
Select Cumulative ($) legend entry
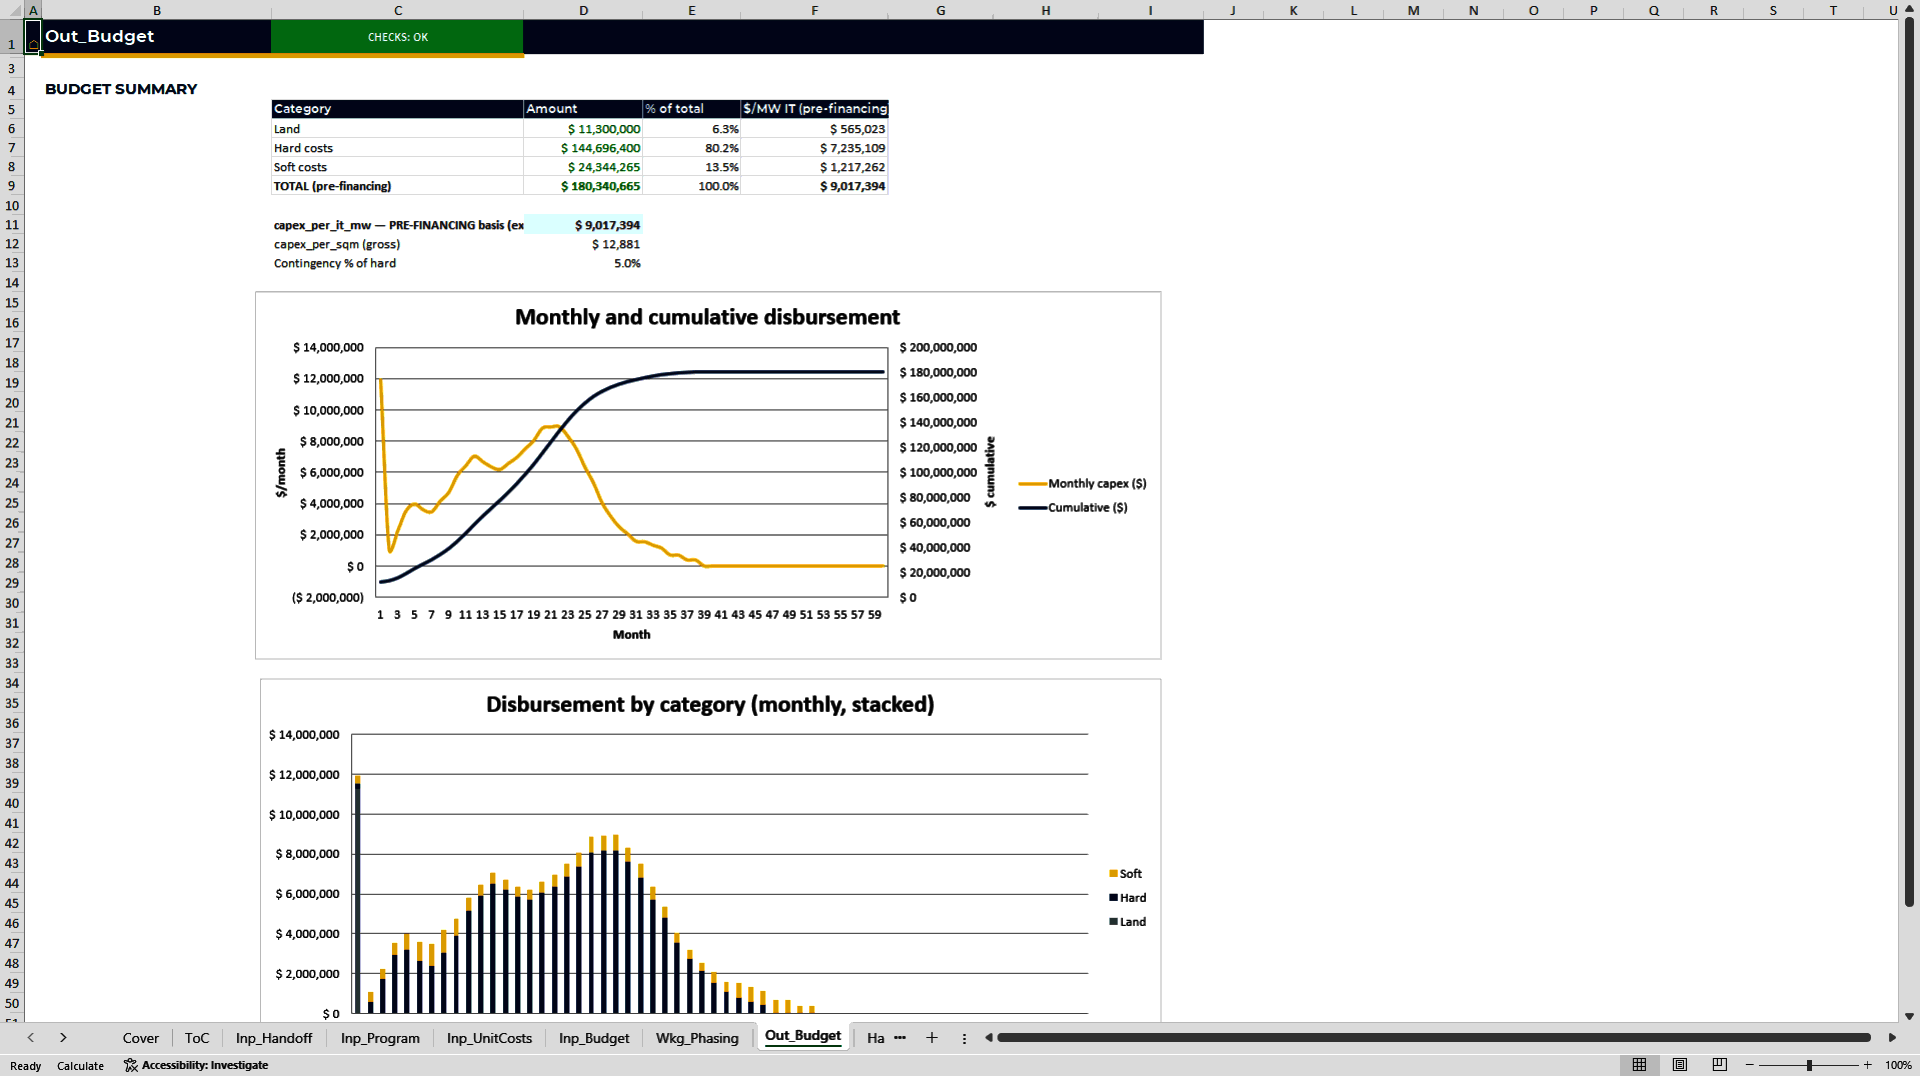click(1073, 507)
